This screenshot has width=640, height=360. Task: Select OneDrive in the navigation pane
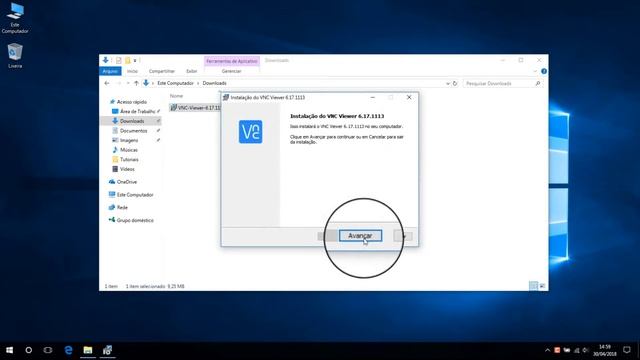coord(127,182)
